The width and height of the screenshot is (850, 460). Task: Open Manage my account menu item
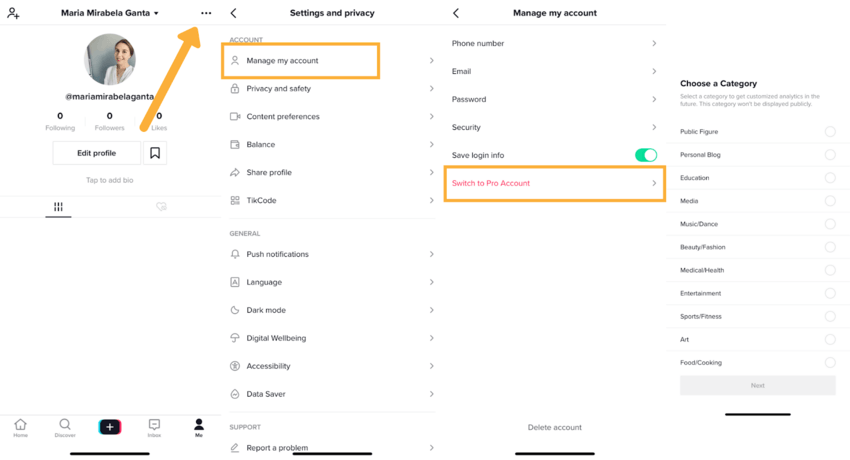[300, 61]
